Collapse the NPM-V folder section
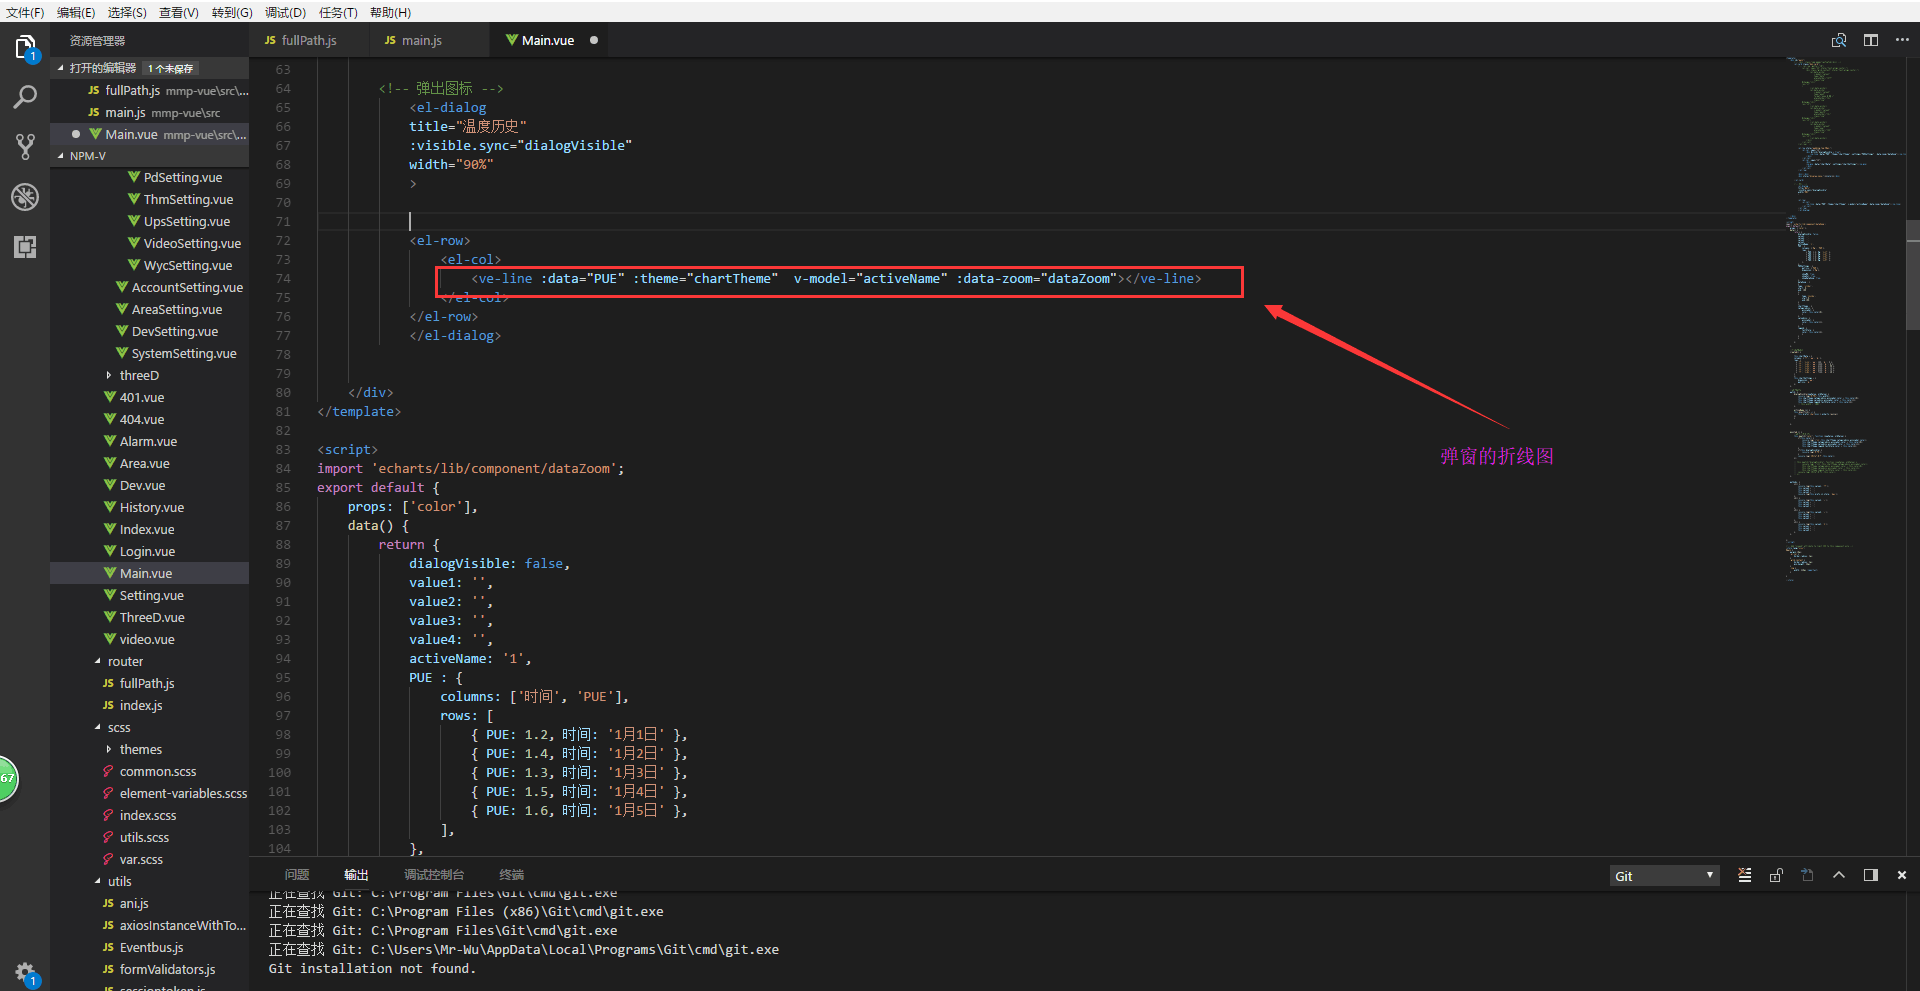This screenshot has width=1920, height=991. point(61,156)
